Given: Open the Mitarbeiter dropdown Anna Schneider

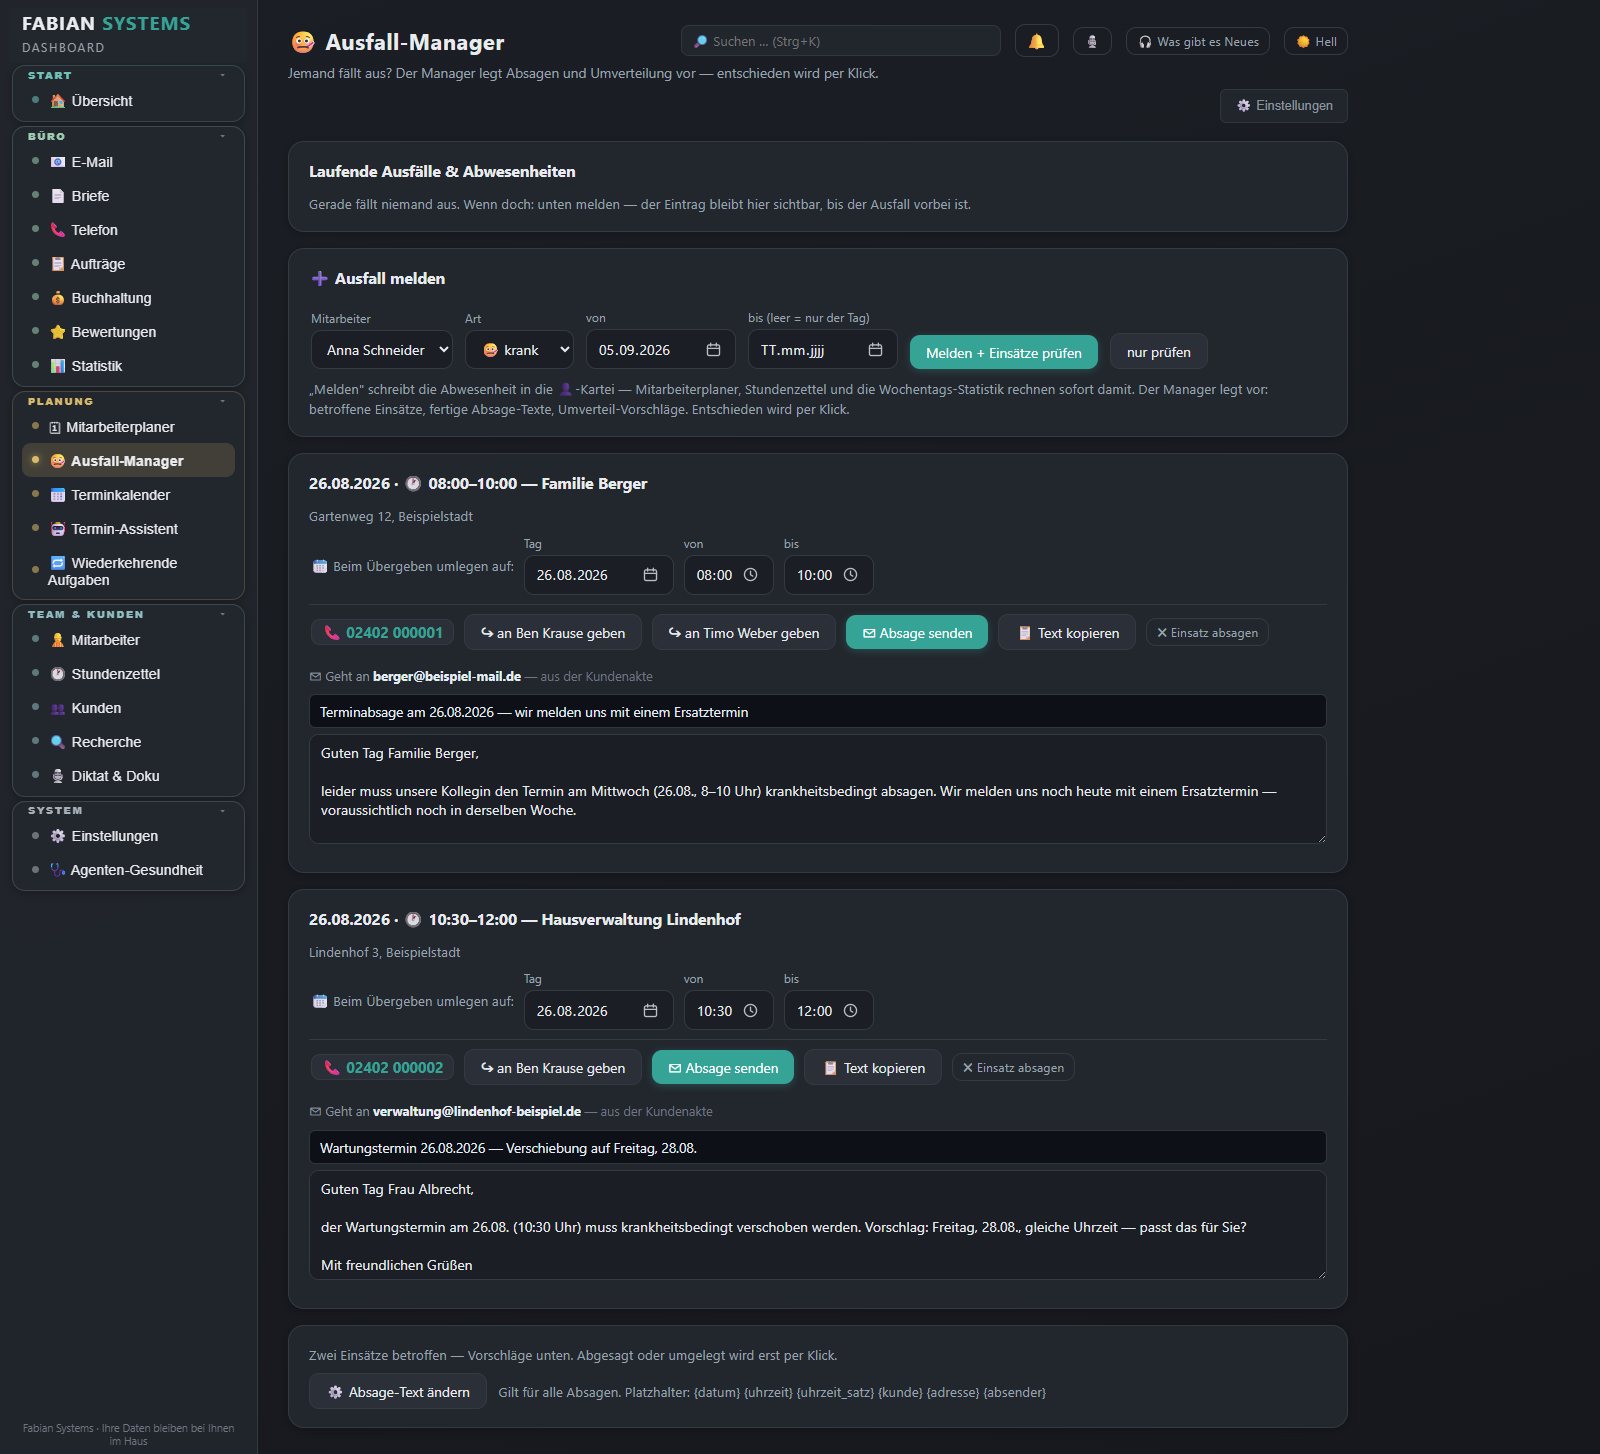Looking at the screenshot, I should click(x=382, y=350).
